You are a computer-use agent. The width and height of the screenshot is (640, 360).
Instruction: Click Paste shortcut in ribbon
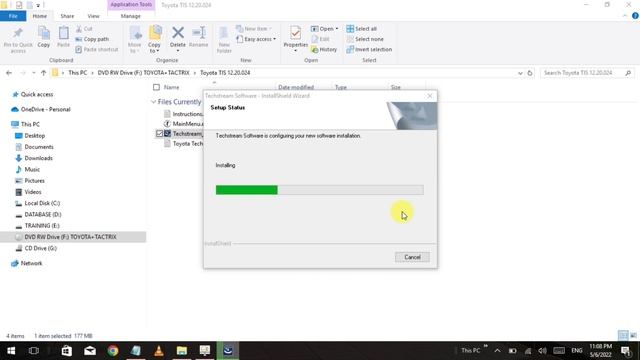pyautogui.click(x=97, y=49)
